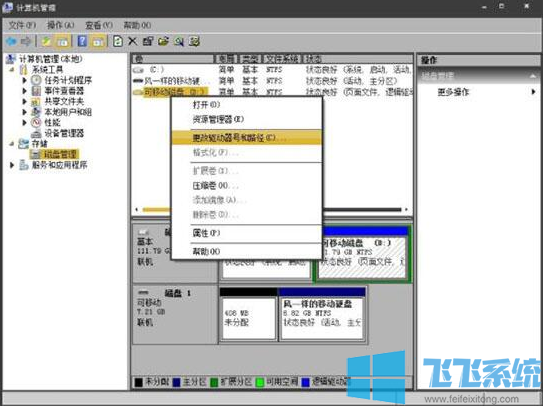Click the magnifier search toolbar icon
543x406 pixels.
click(x=179, y=42)
